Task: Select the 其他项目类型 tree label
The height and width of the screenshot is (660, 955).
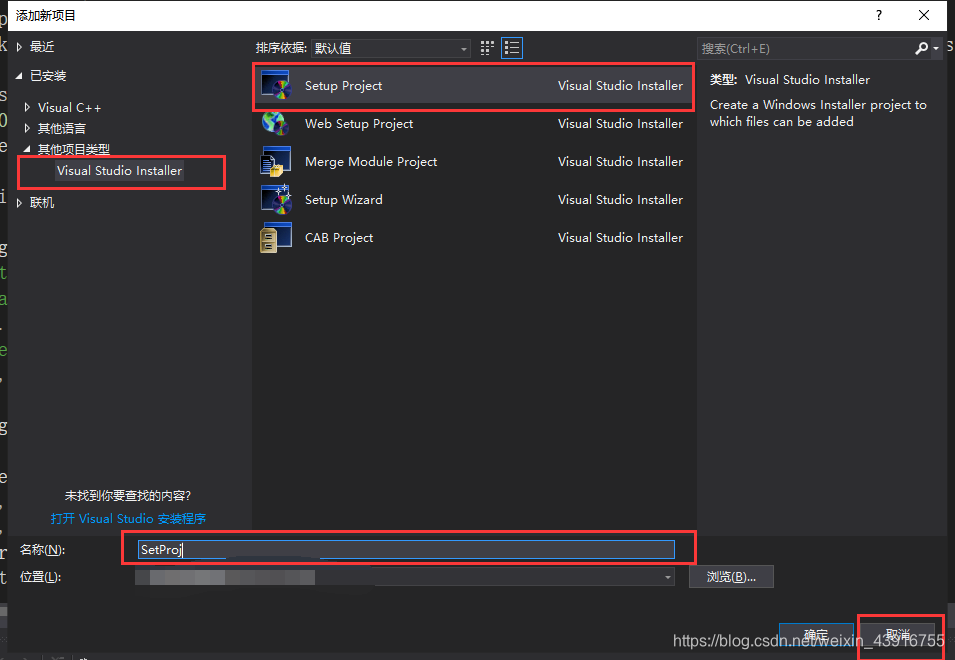Action: (74, 149)
